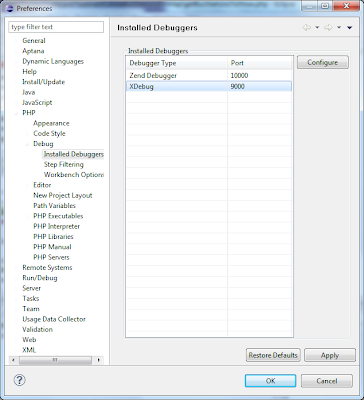This screenshot has height=400, width=364.
Task: Select Installed Debuggers tree item
Action: click(x=74, y=154)
